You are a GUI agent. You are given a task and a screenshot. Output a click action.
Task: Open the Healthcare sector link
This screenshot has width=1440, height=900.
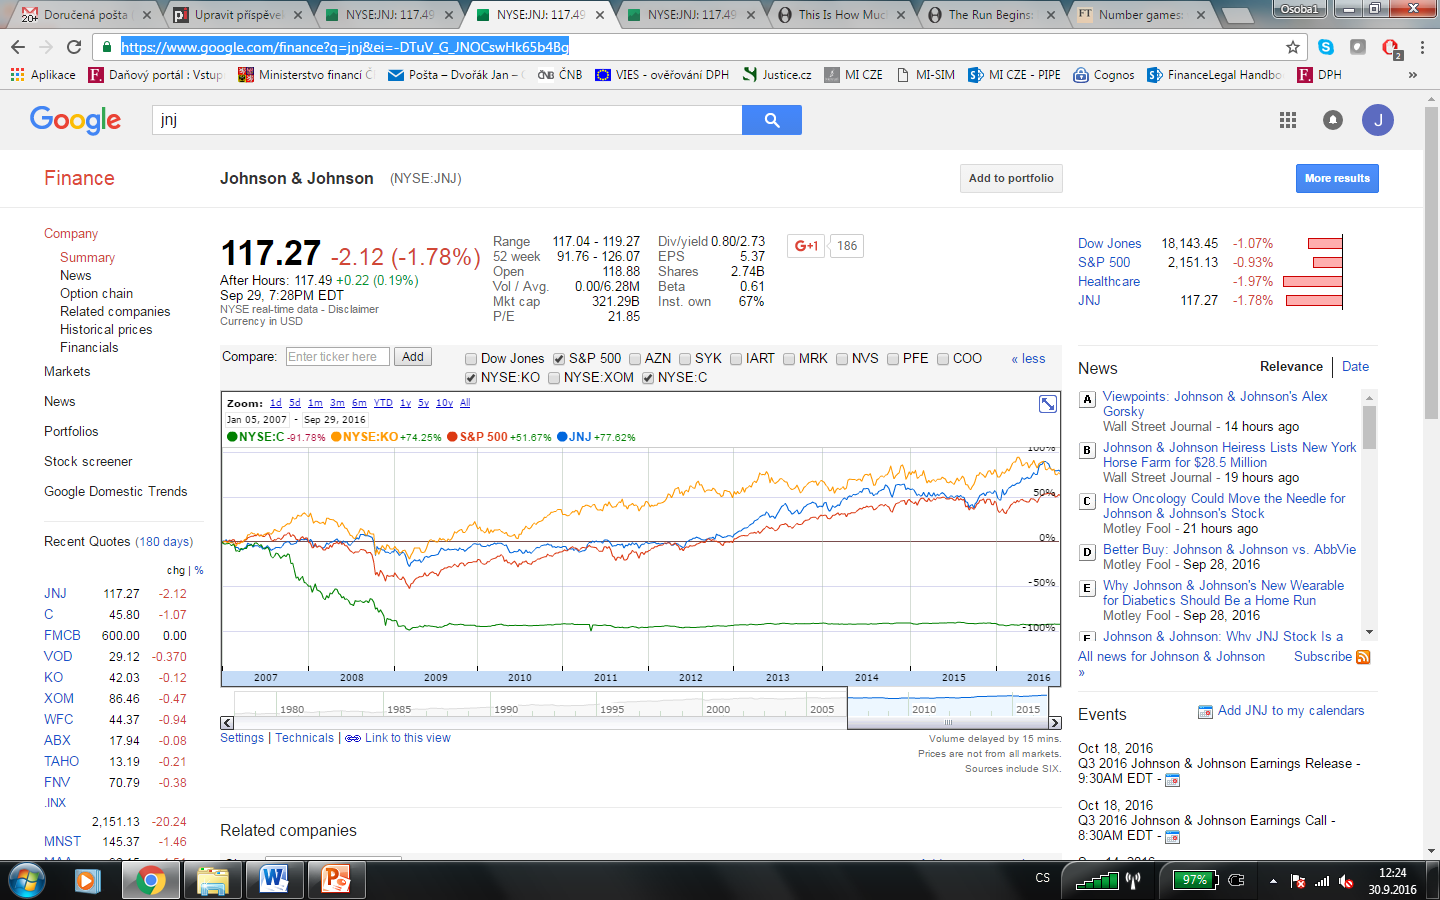[1109, 282]
